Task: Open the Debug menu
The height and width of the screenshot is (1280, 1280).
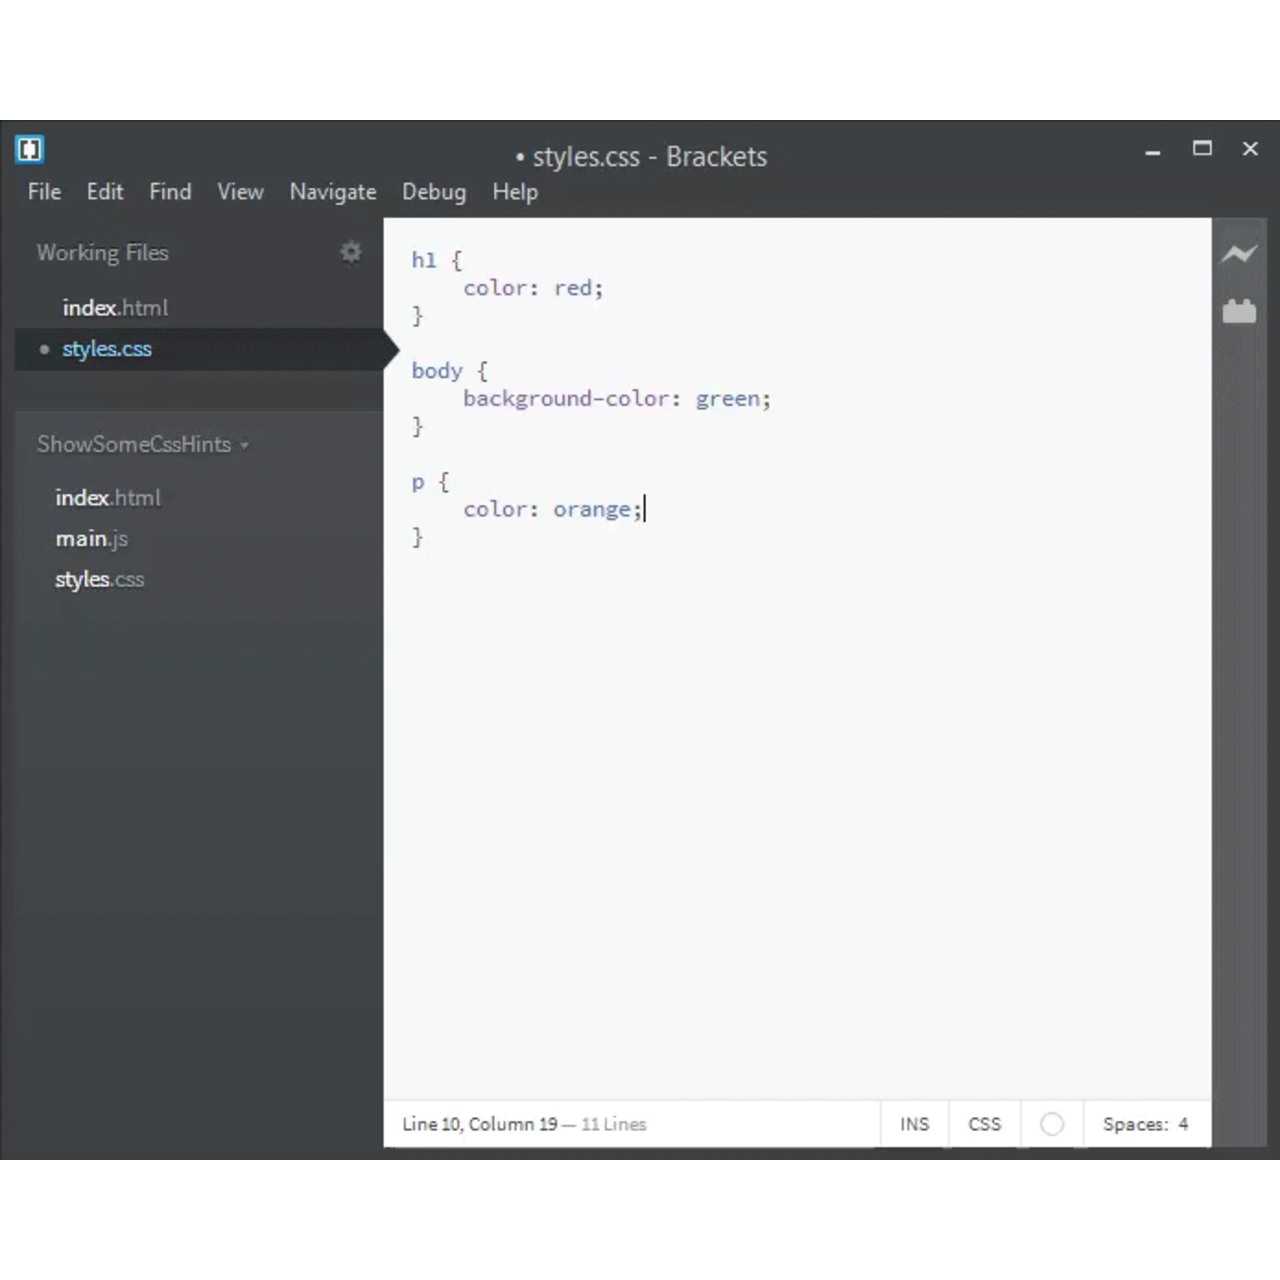Action: (434, 192)
